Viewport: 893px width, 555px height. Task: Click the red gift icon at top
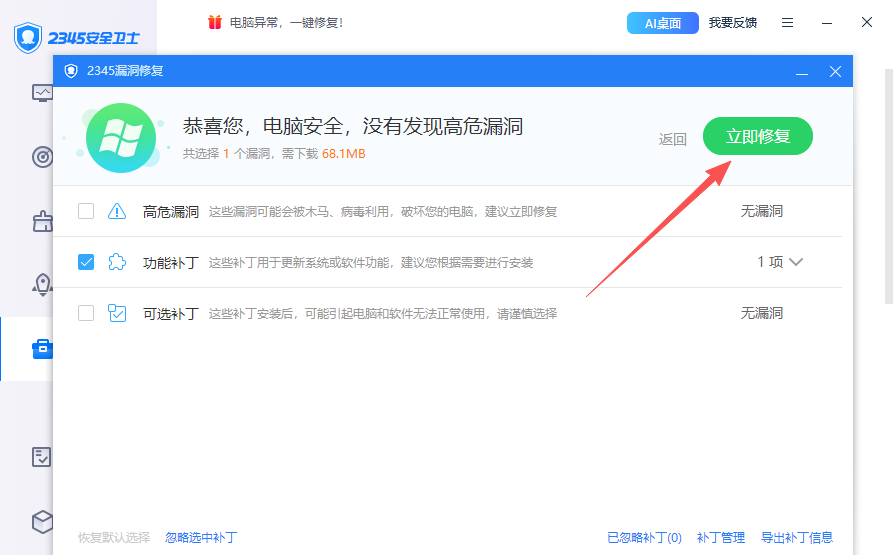(214, 22)
